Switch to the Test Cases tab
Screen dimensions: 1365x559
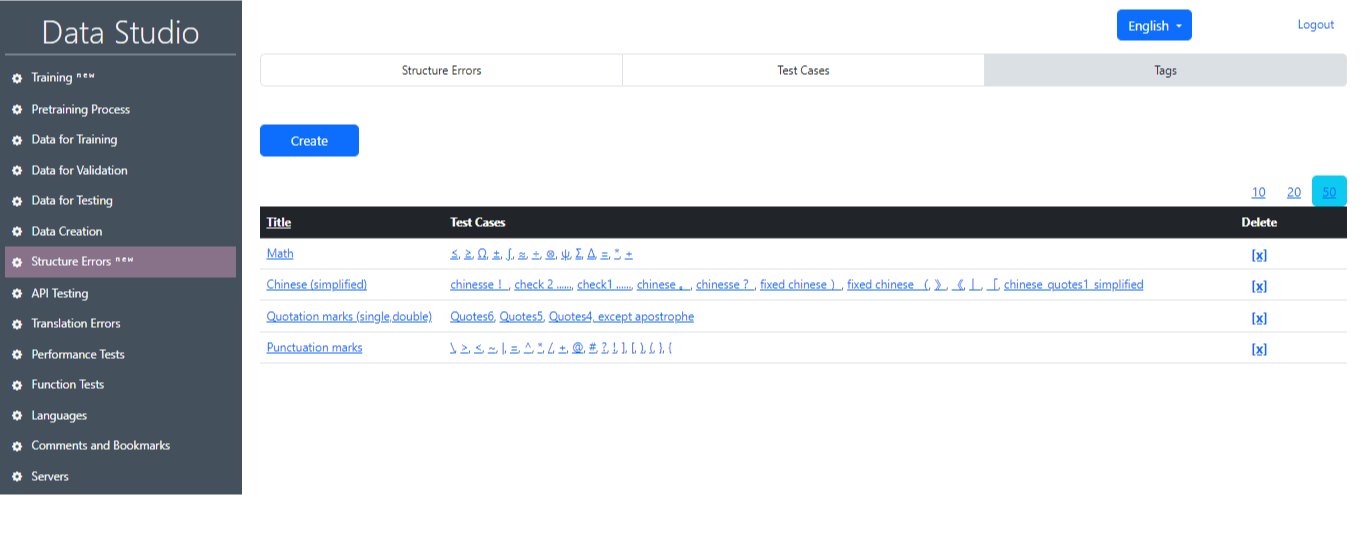tap(803, 70)
